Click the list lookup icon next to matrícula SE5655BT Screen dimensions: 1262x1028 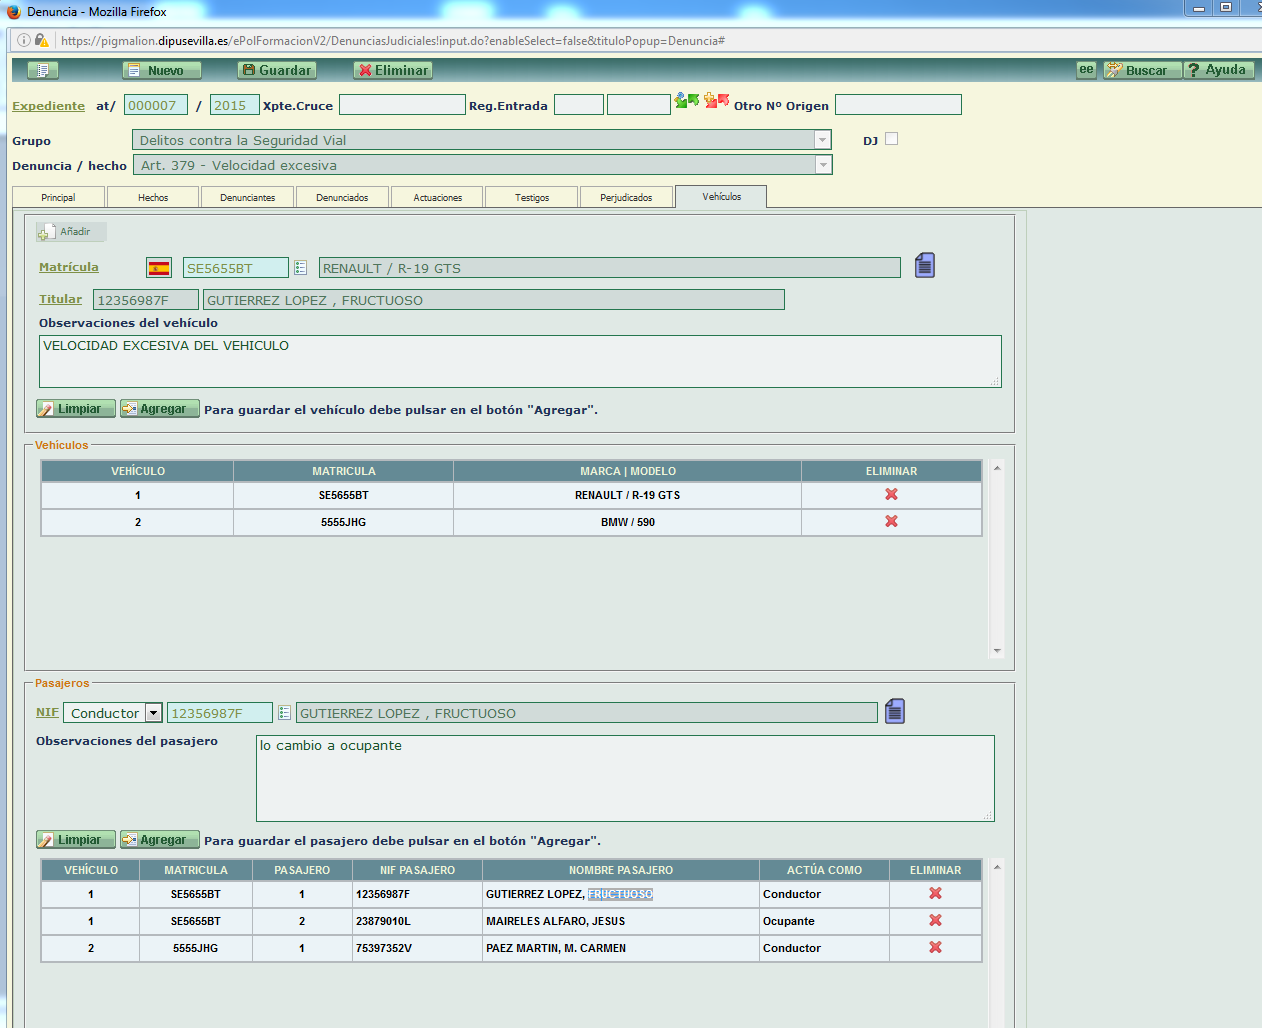point(300,268)
